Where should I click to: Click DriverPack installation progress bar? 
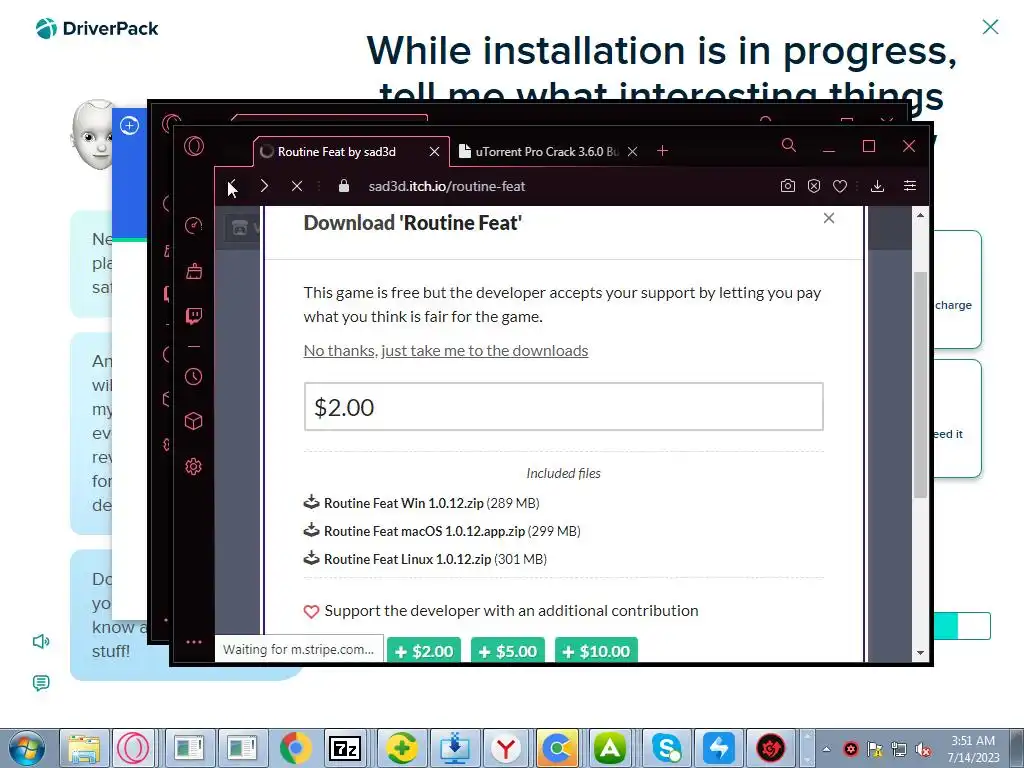[x=962, y=626]
